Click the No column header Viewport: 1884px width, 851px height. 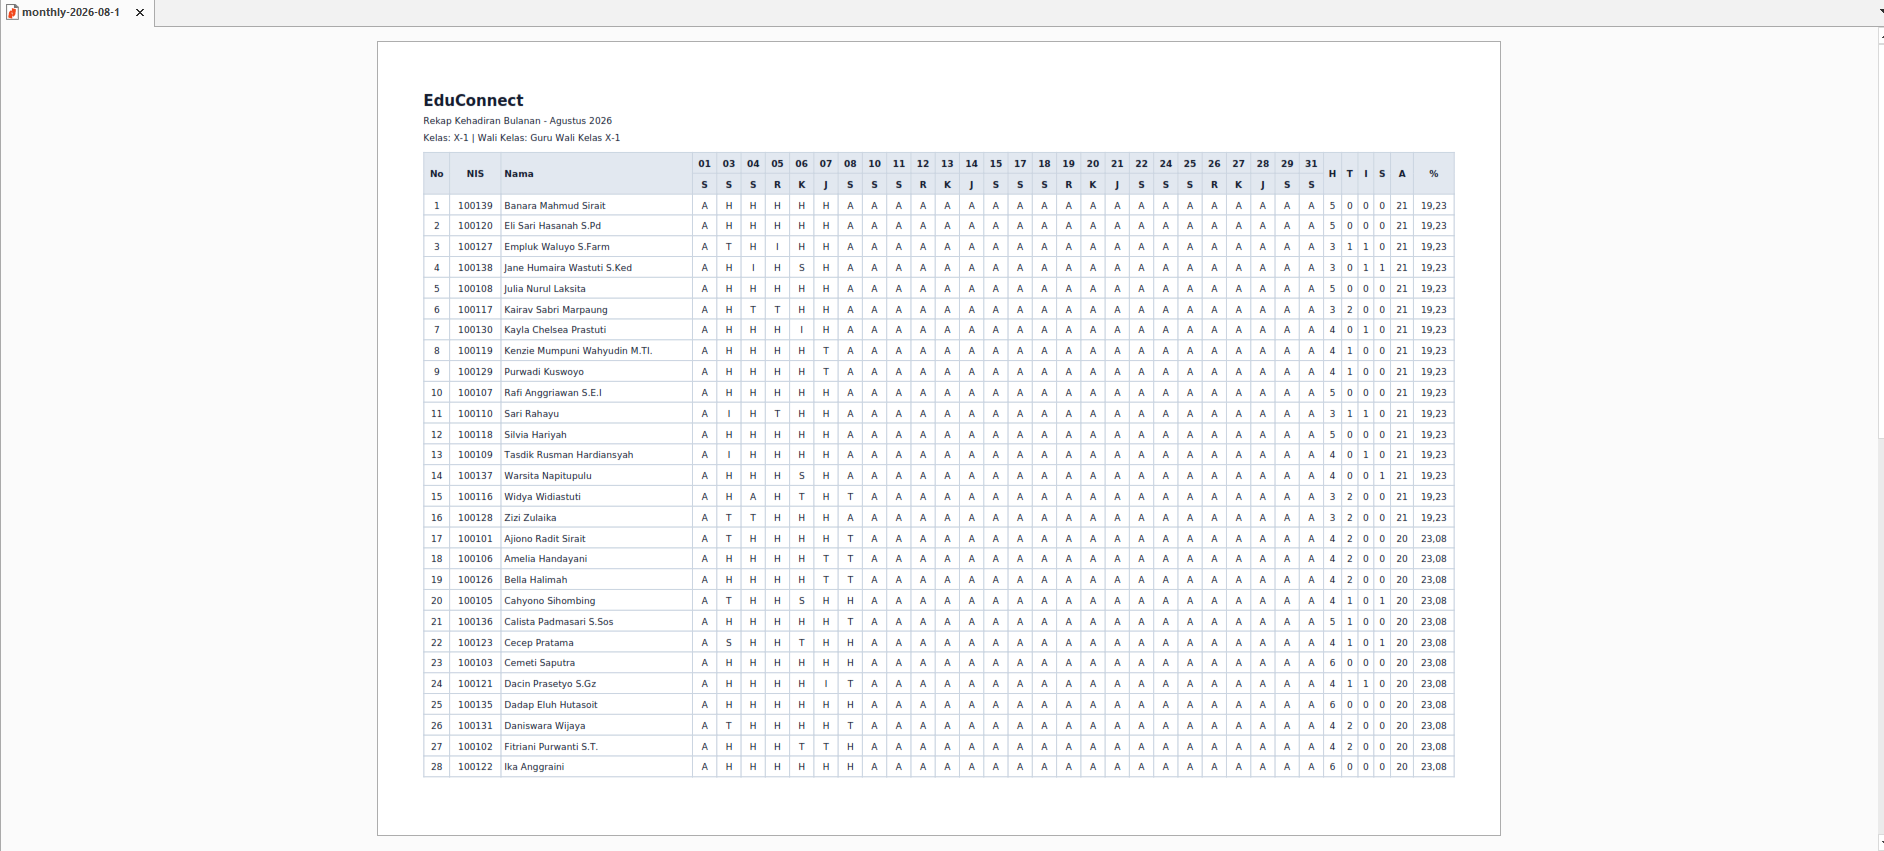[437, 174]
